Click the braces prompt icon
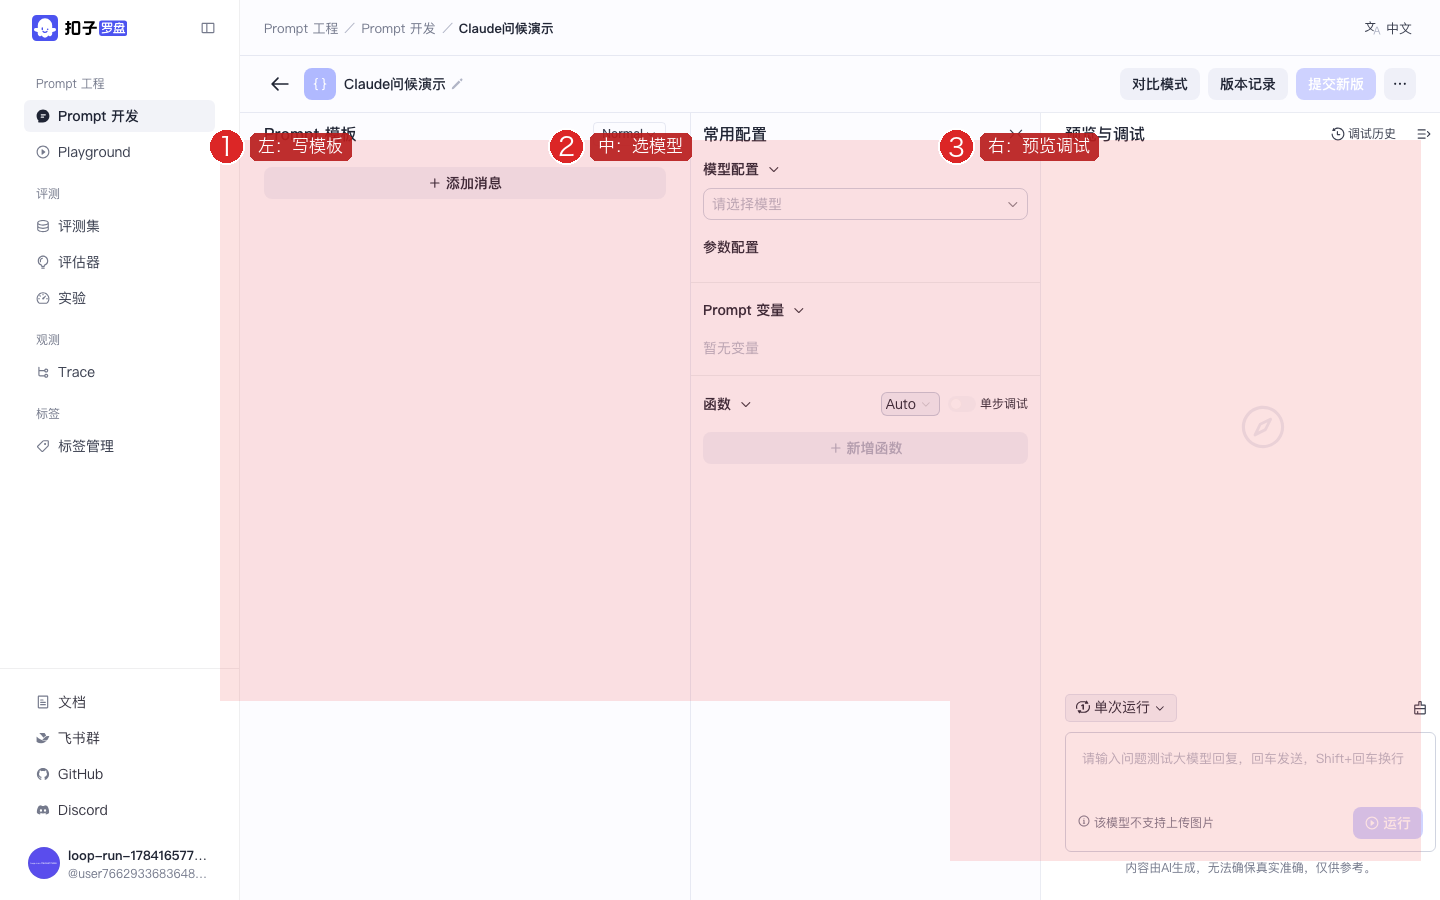This screenshot has height=900, width=1440. click(320, 84)
